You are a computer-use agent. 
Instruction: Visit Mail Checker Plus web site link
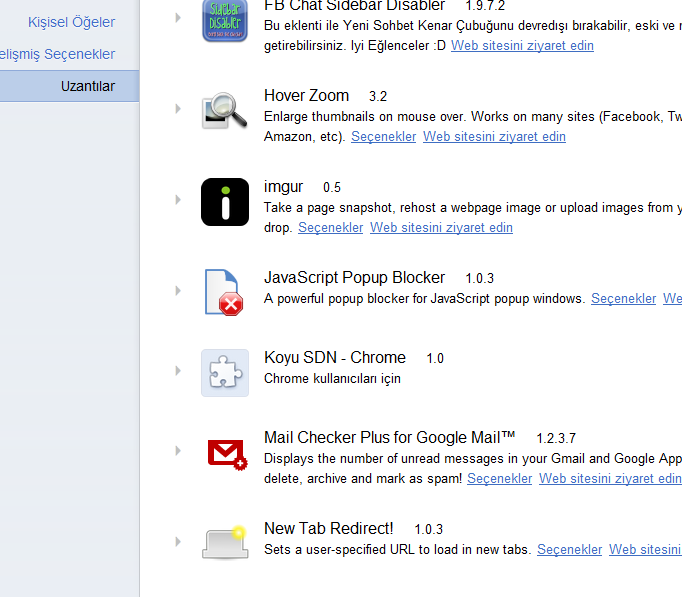tap(610, 479)
